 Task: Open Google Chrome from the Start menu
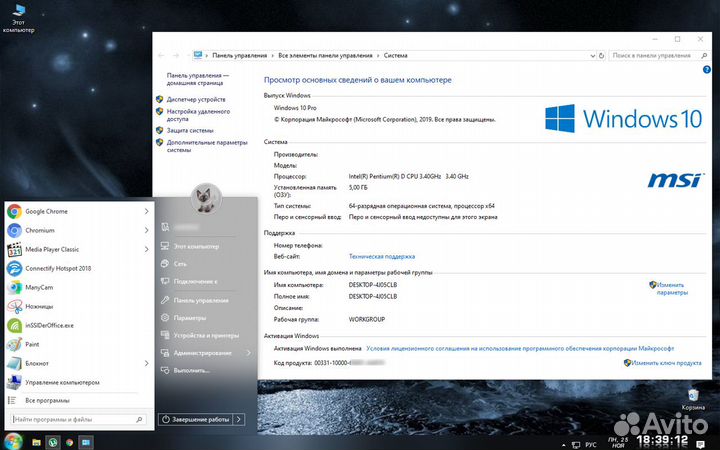(78, 211)
